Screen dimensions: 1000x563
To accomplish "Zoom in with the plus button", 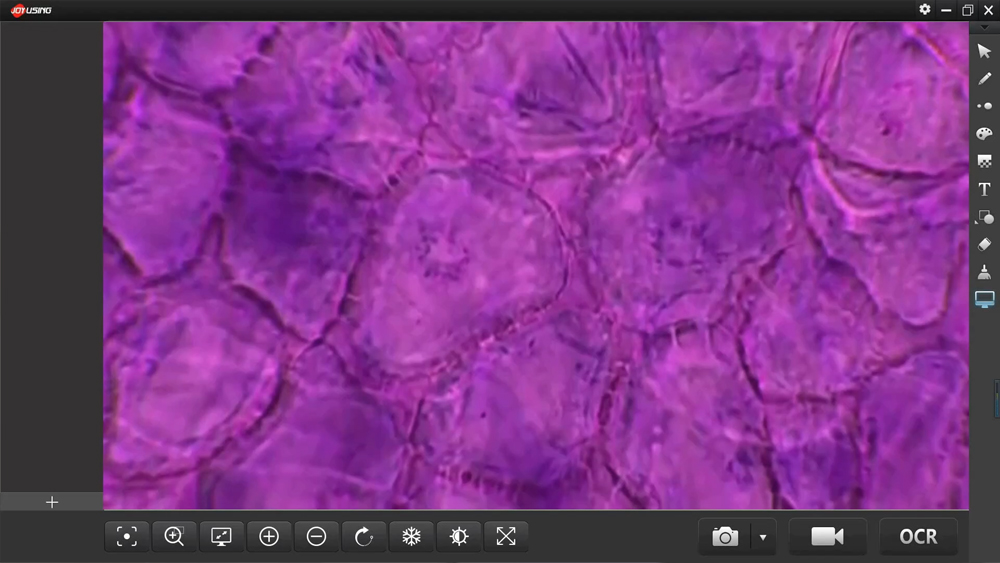I will pyautogui.click(x=269, y=537).
